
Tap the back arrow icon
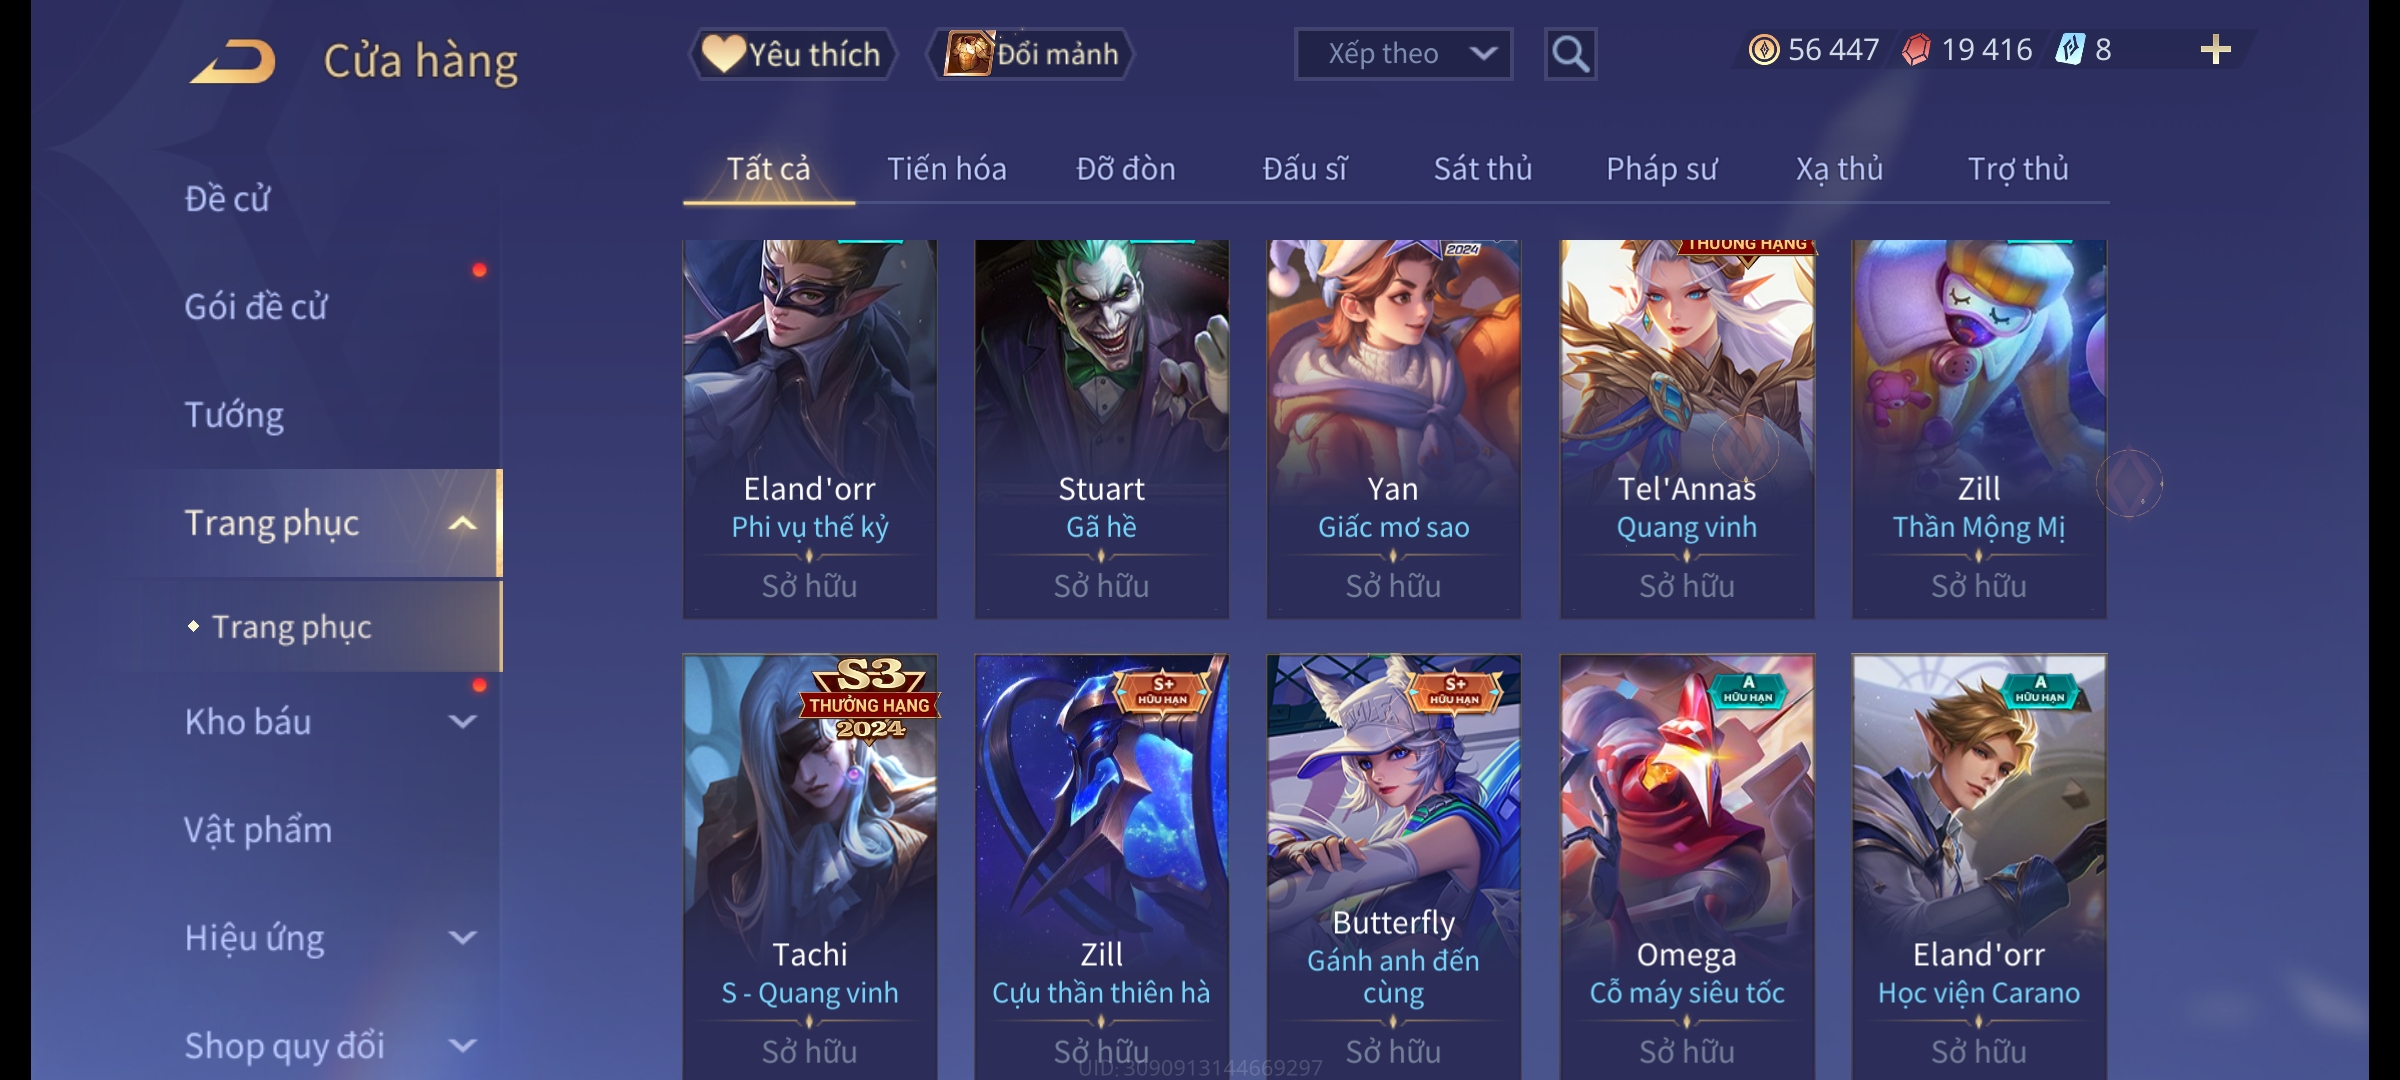(234, 61)
